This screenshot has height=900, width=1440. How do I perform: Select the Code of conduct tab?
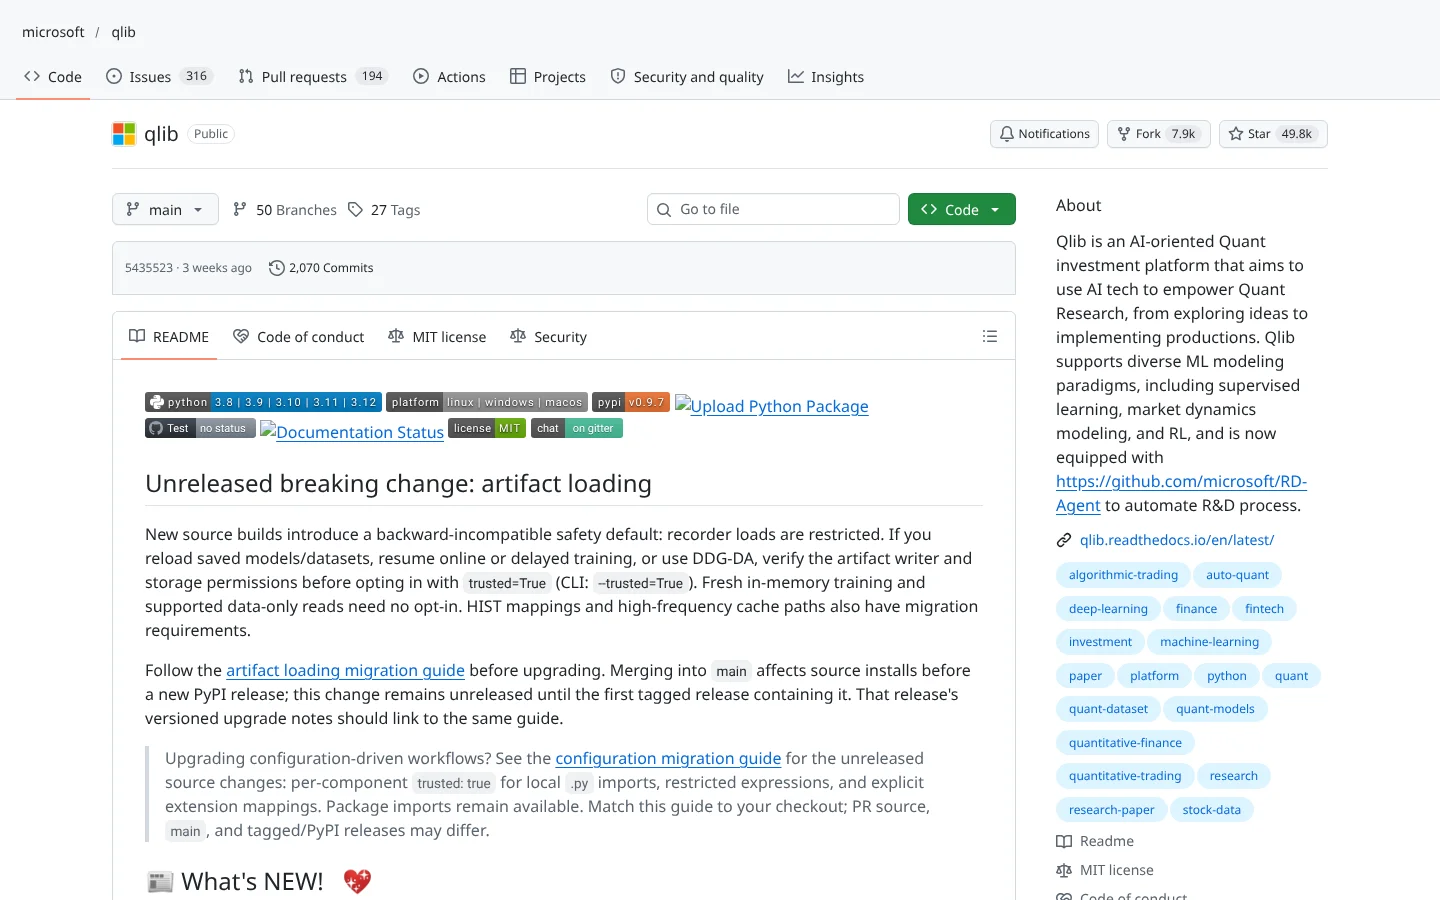point(299,337)
